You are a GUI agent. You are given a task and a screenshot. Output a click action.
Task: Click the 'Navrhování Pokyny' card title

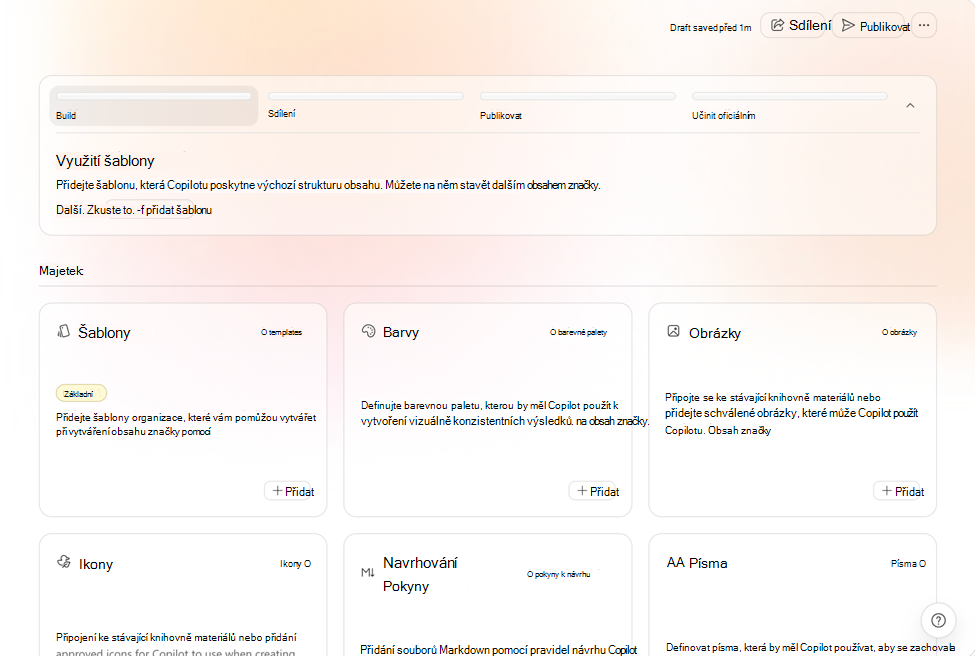click(x=420, y=575)
